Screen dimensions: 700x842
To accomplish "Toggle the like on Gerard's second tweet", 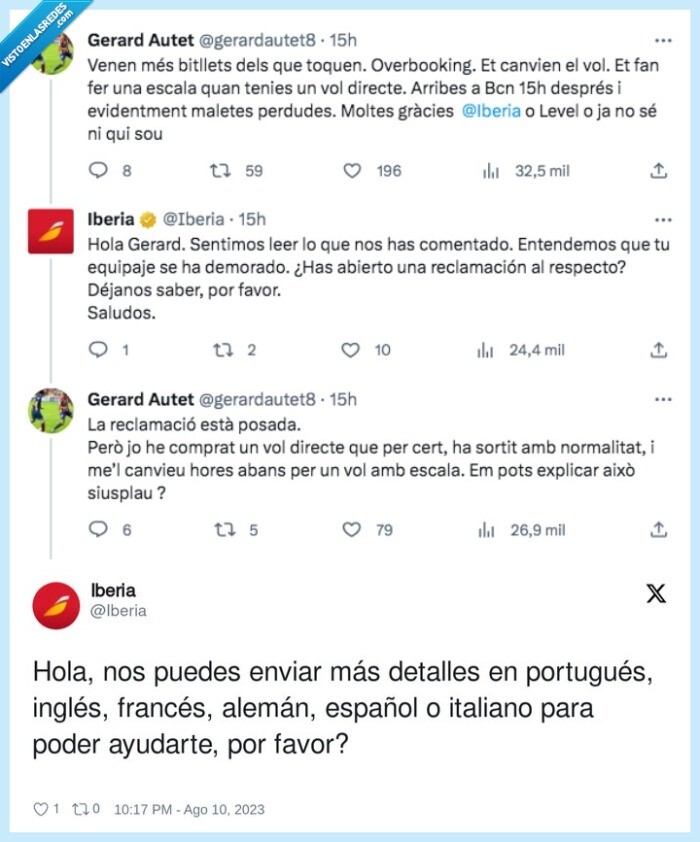I will tap(351, 531).
